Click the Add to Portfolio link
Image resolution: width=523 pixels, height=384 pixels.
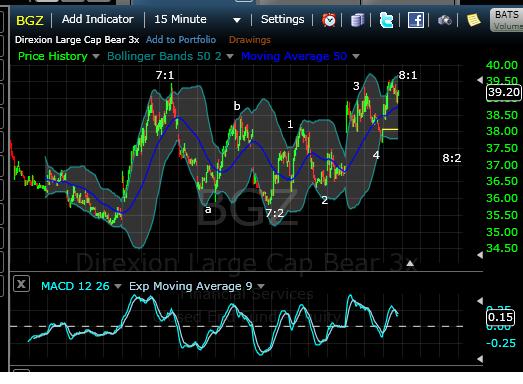coord(181,40)
